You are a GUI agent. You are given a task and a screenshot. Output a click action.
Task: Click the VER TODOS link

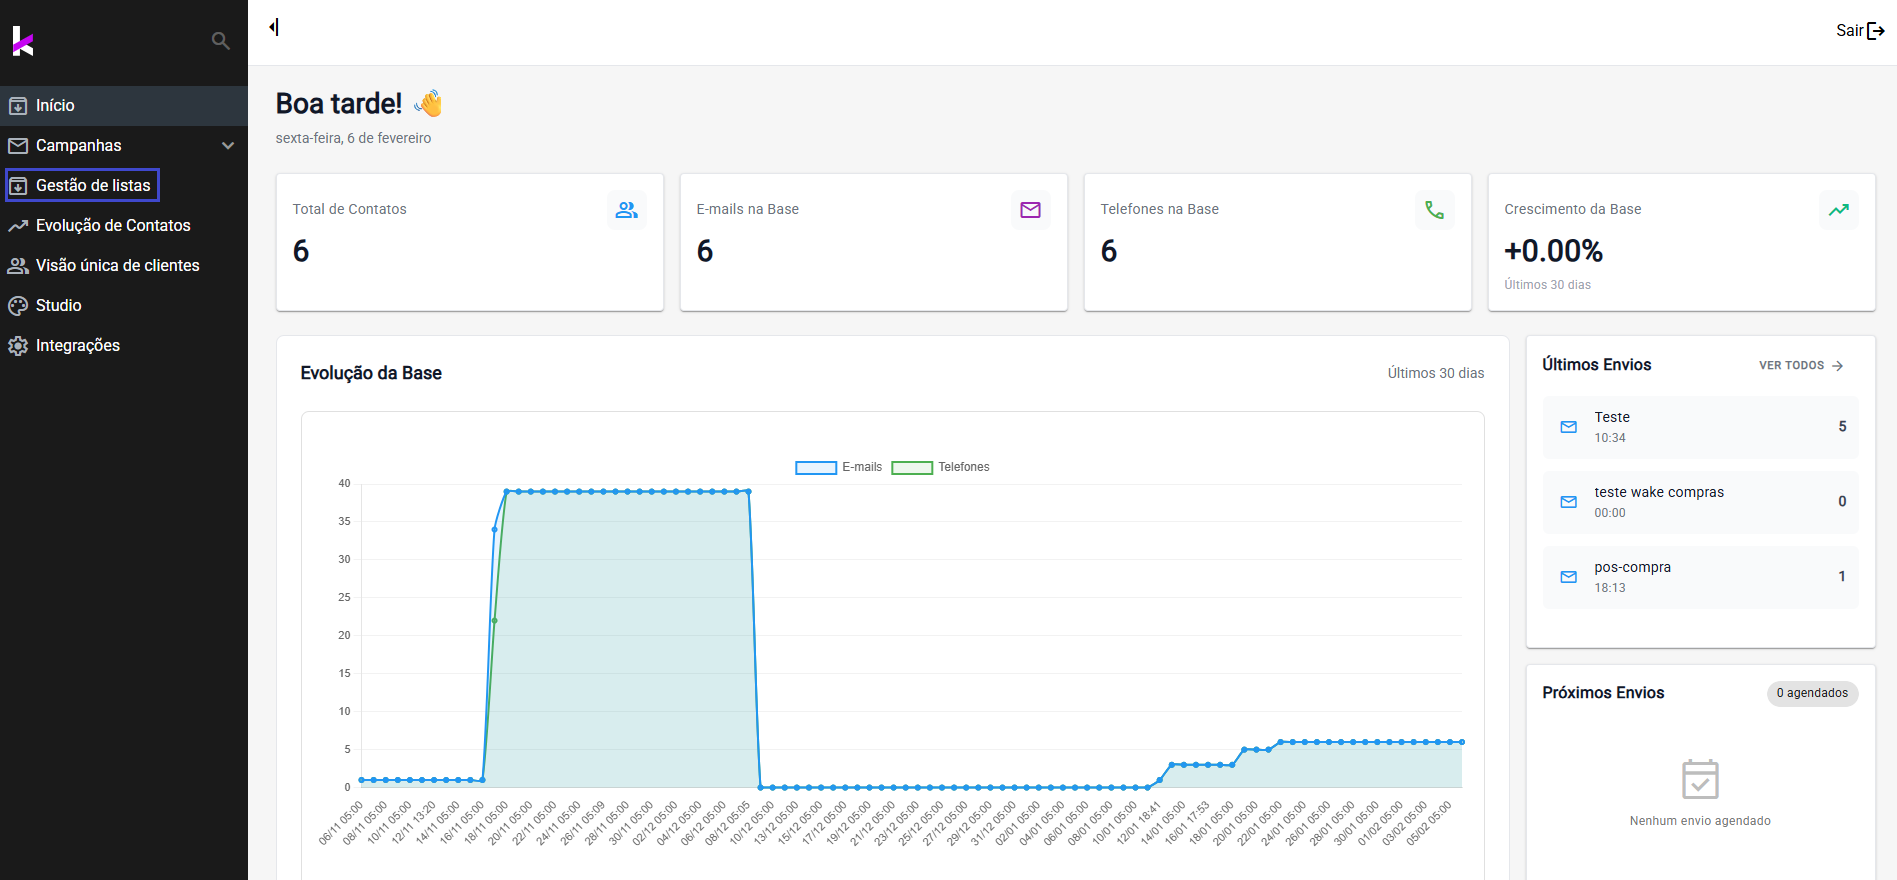tap(1800, 366)
